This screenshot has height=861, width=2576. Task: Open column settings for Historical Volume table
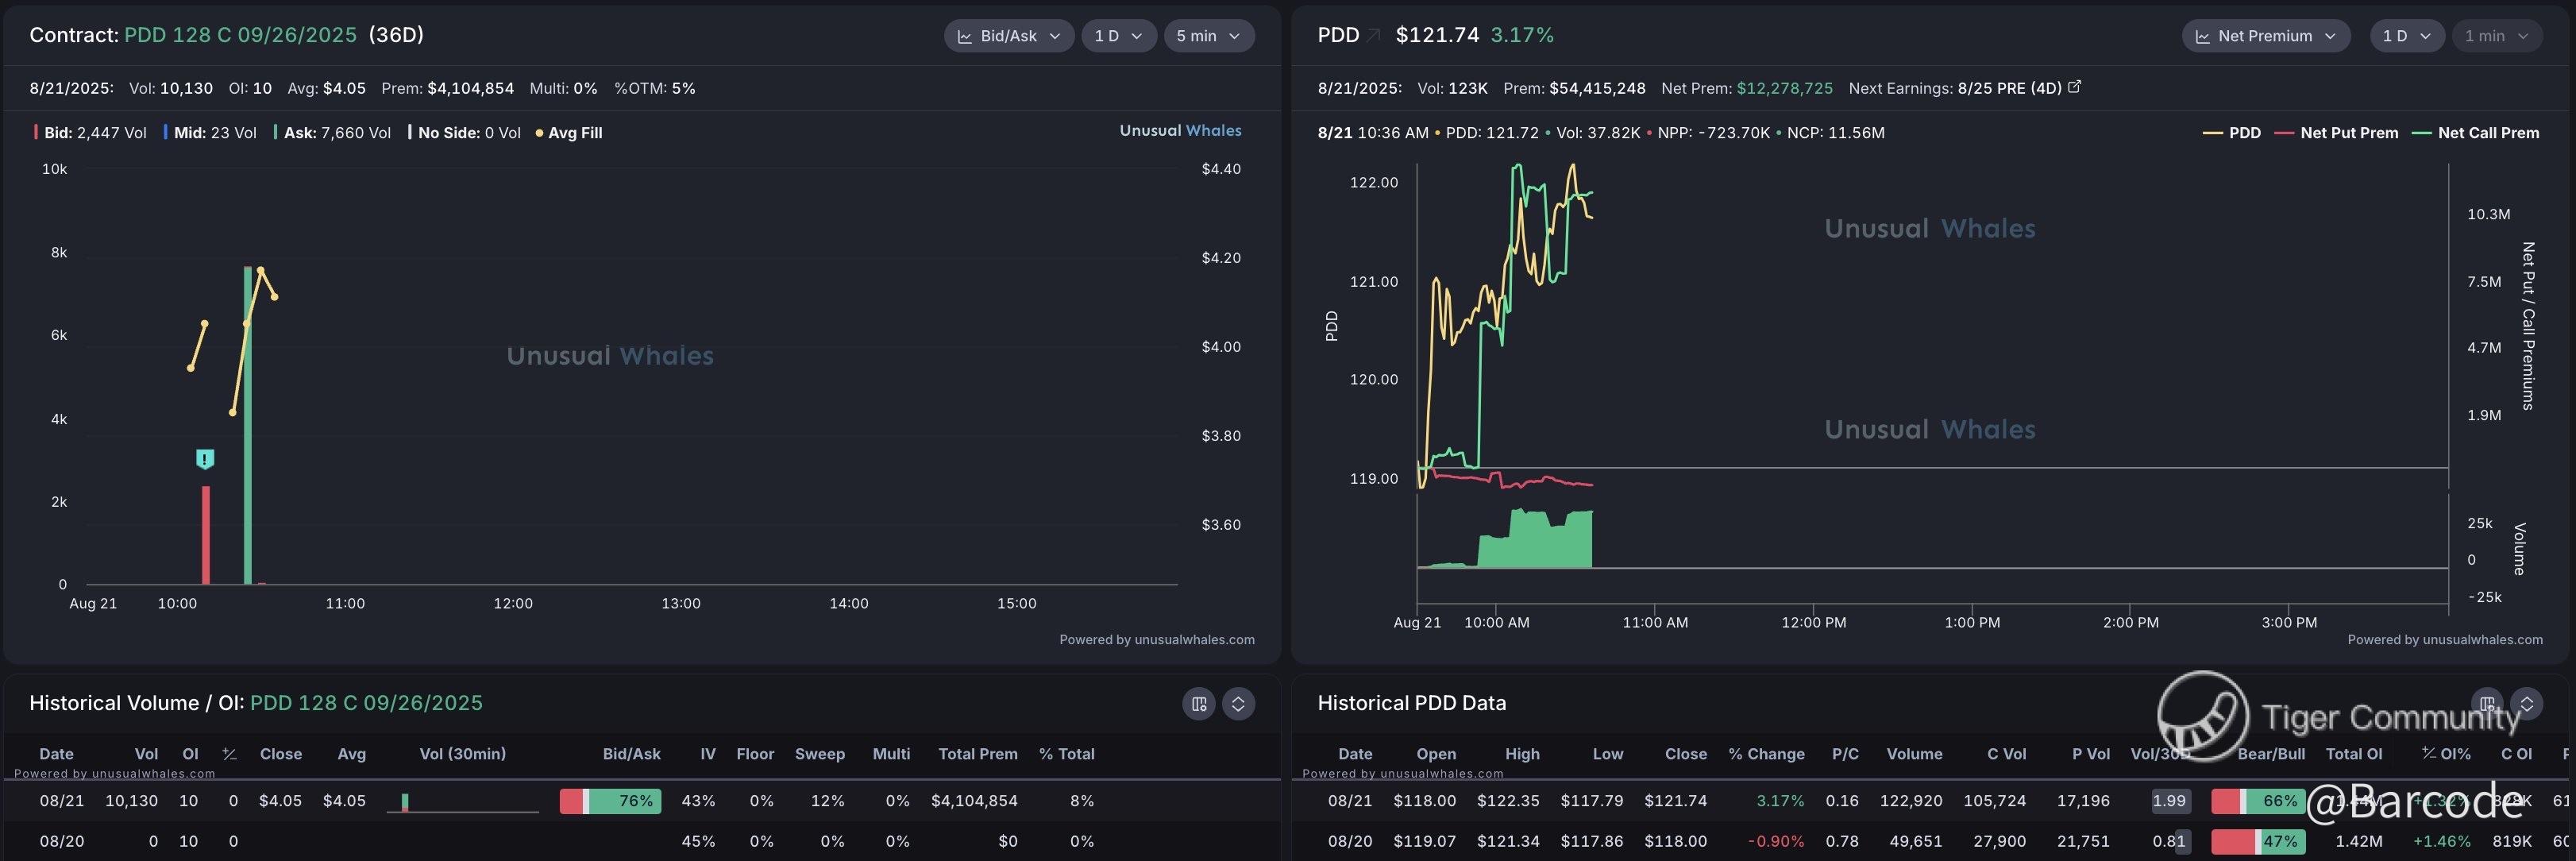pyautogui.click(x=1199, y=704)
